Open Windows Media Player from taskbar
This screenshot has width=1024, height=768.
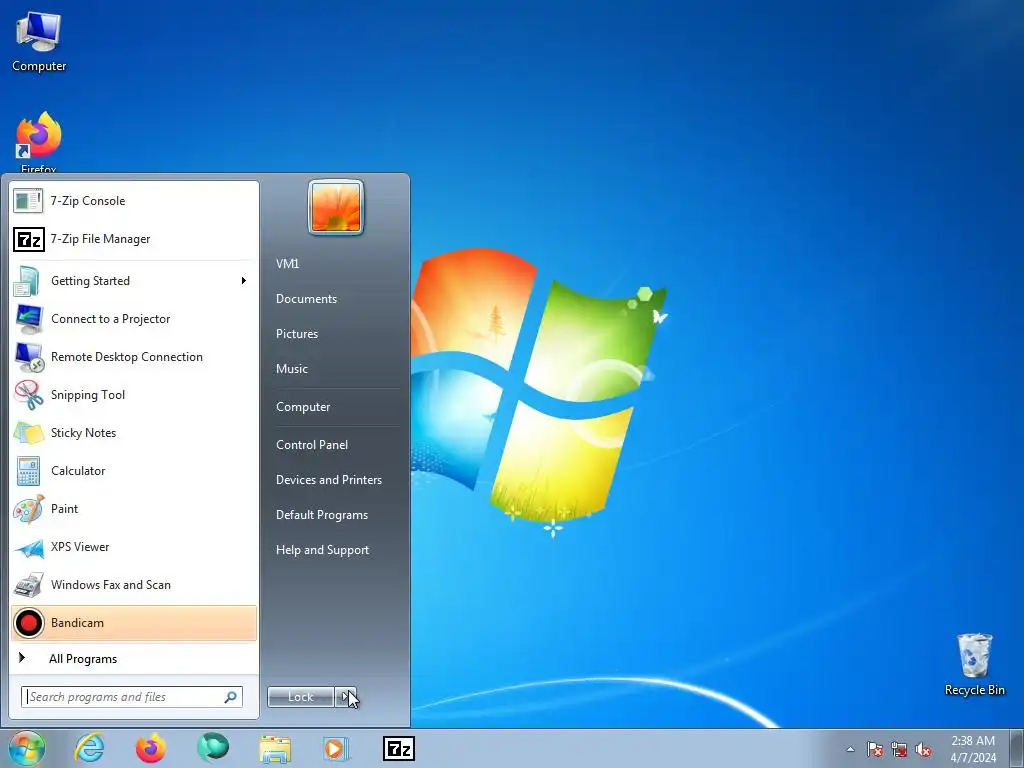(x=336, y=748)
